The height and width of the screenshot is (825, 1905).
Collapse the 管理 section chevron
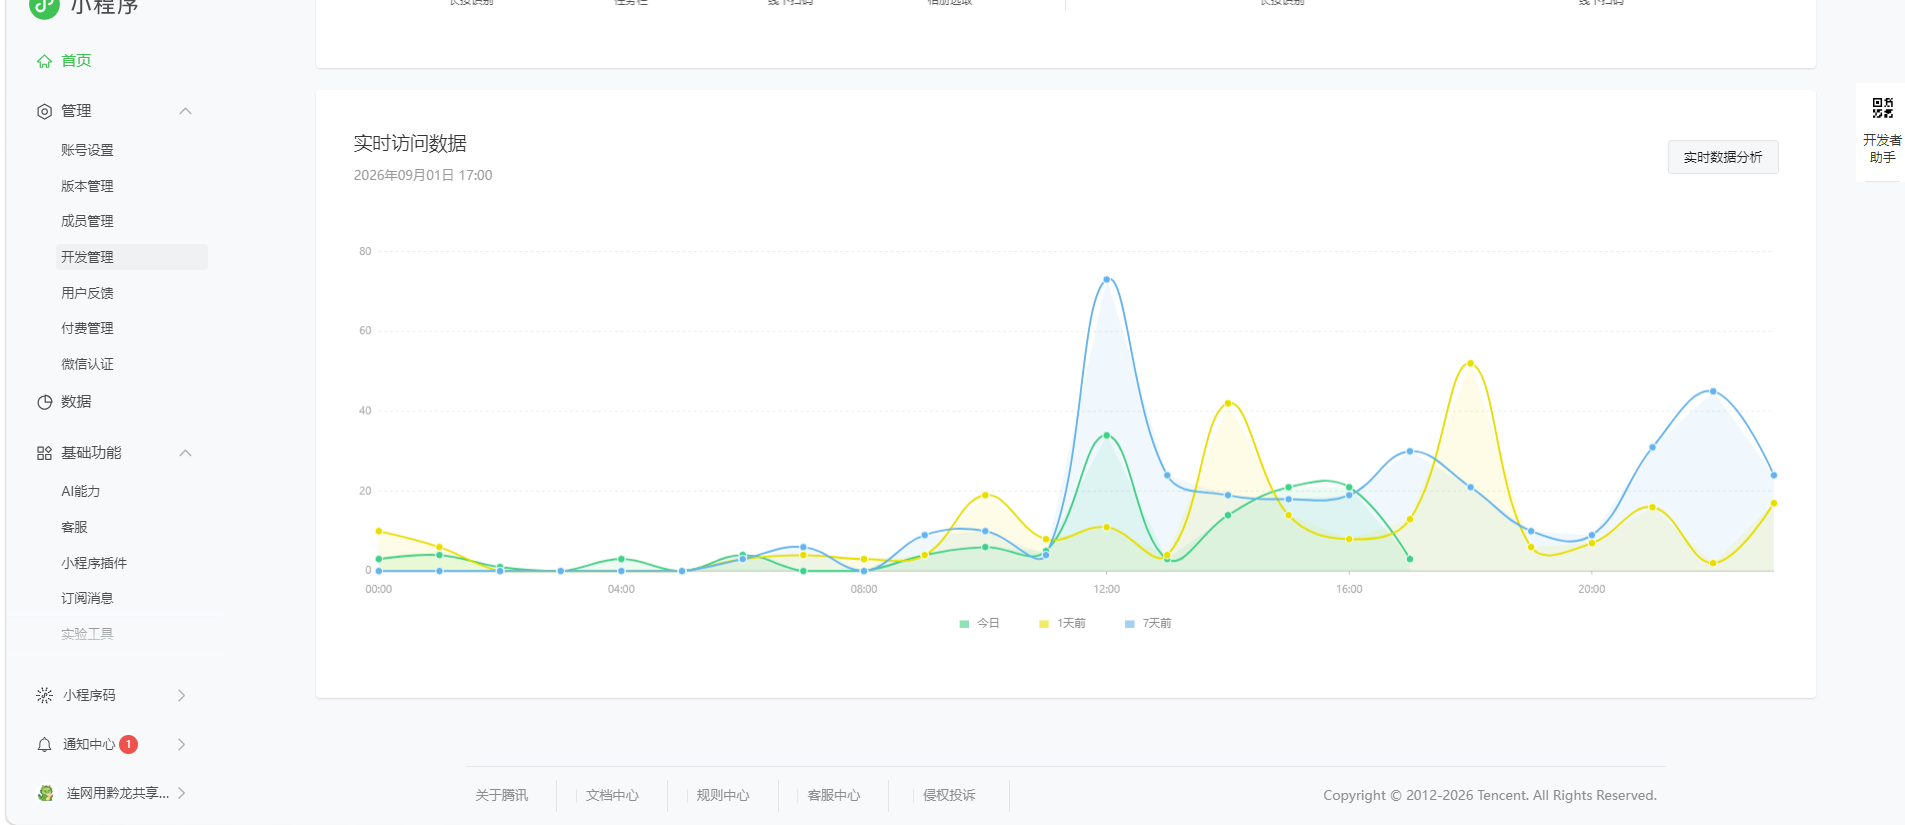tap(185, 111)
